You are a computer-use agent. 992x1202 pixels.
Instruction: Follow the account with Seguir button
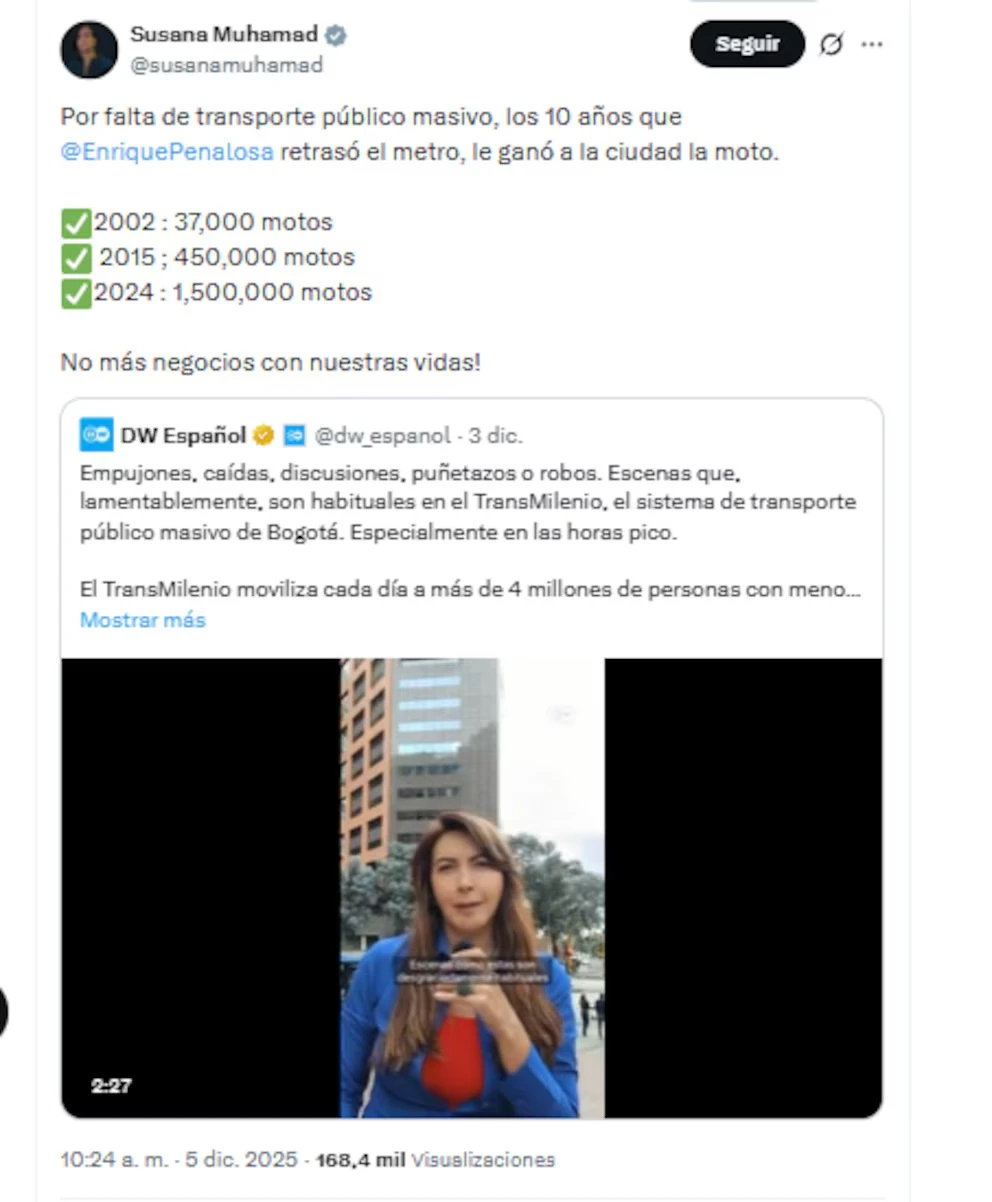coord(747,44)
